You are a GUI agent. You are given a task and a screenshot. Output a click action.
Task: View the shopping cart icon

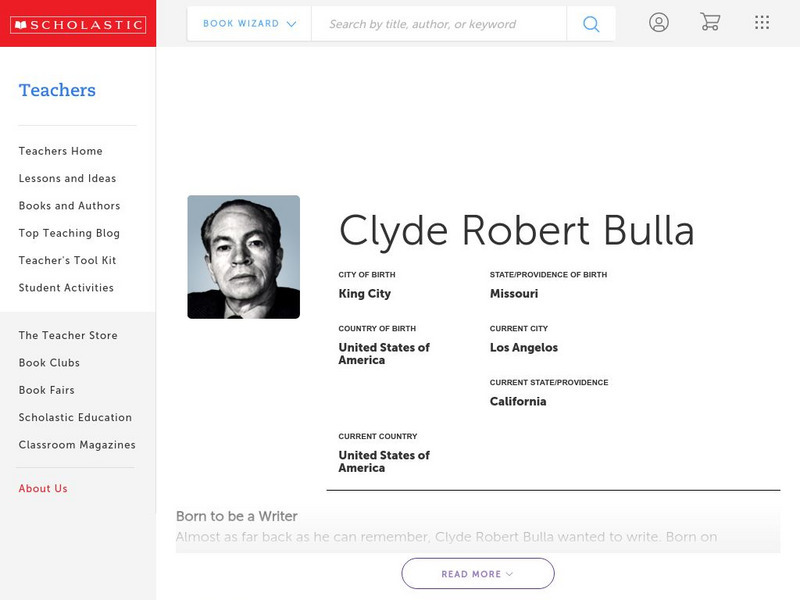[710, 22]
